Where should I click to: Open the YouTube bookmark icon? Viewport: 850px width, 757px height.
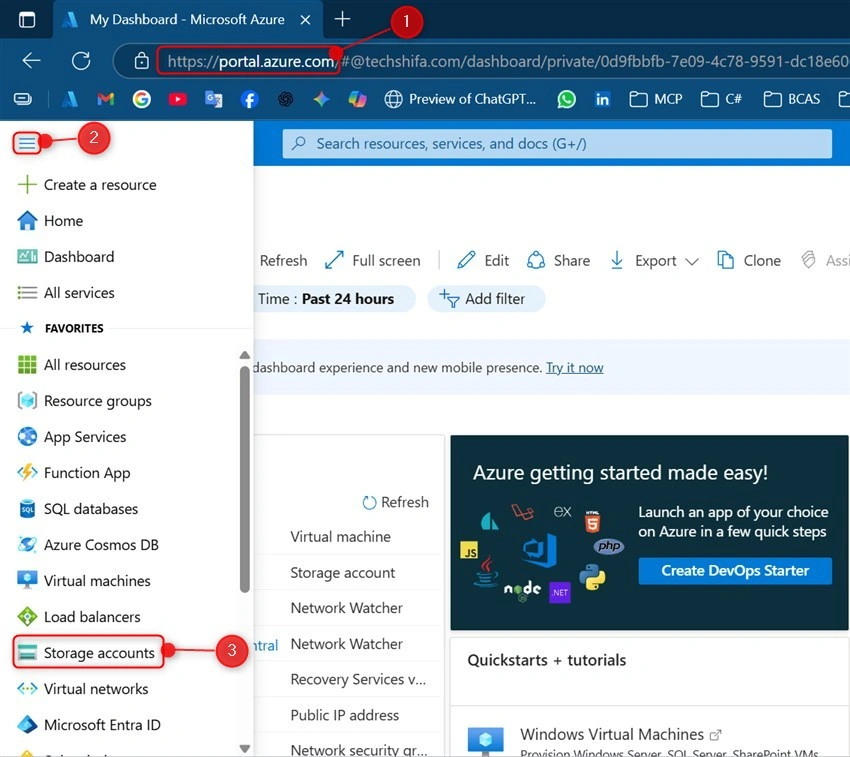point(177,99)
